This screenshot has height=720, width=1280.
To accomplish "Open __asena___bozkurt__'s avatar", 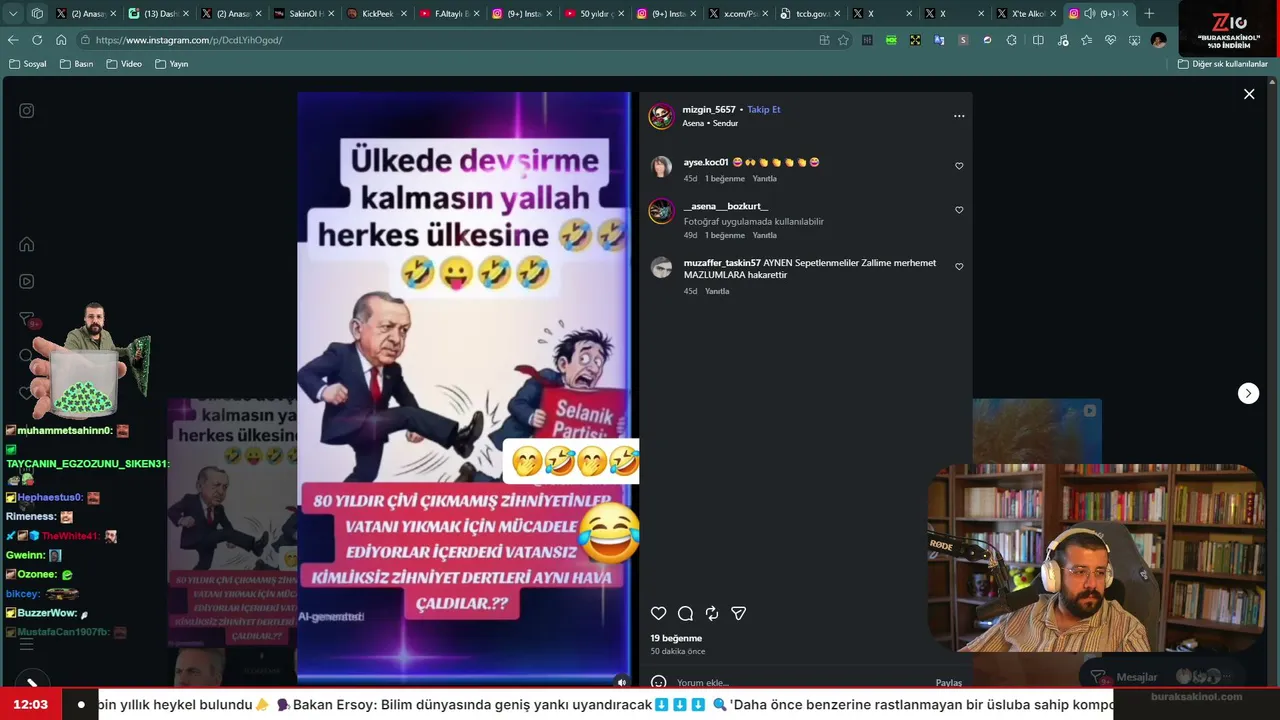I will click(x=661, y=211).
